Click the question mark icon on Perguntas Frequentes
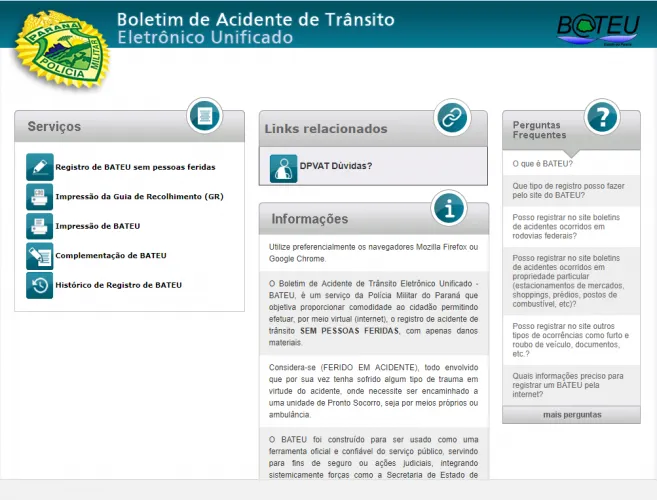 tap(602, 117)
